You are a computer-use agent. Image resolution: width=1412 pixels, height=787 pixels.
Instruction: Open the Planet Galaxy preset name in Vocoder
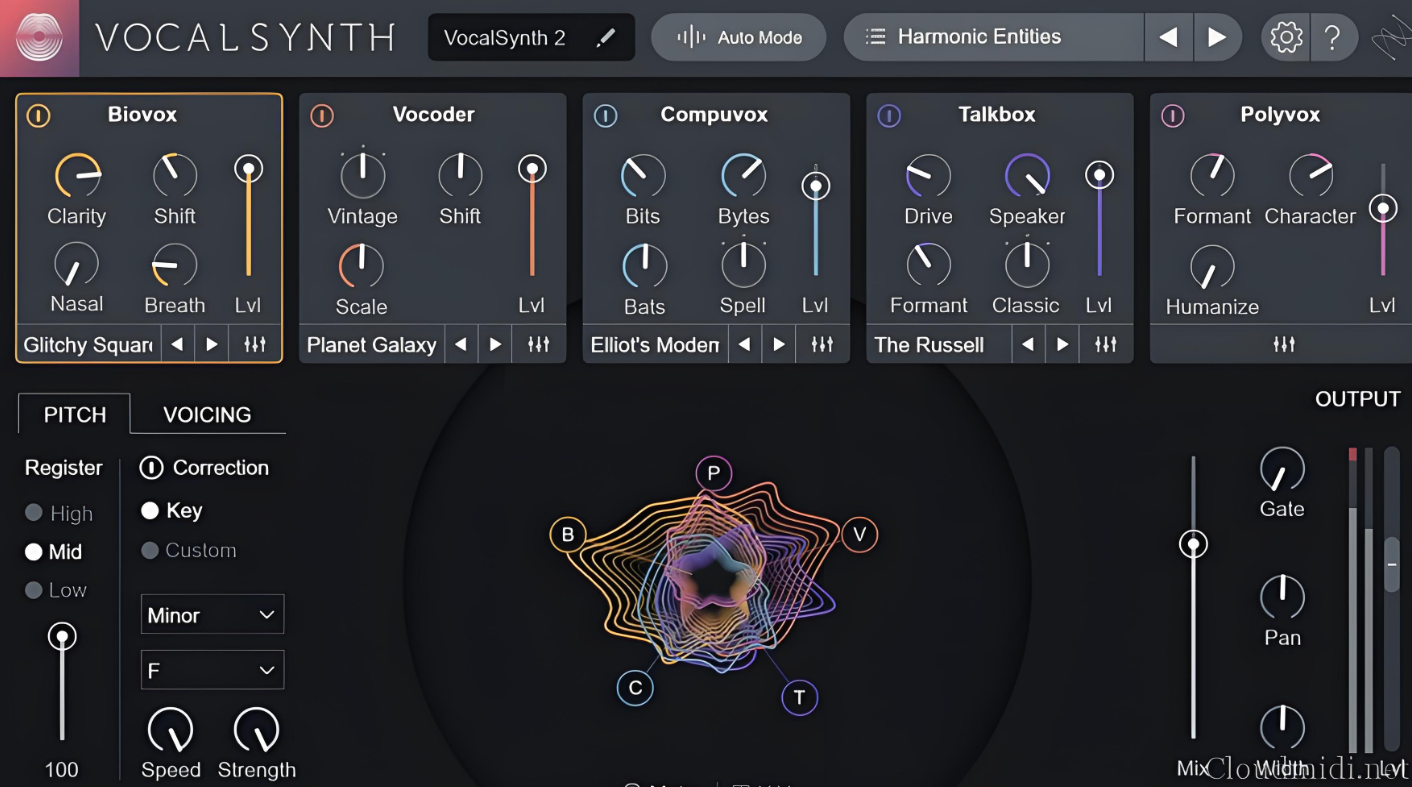coord(372,345)
